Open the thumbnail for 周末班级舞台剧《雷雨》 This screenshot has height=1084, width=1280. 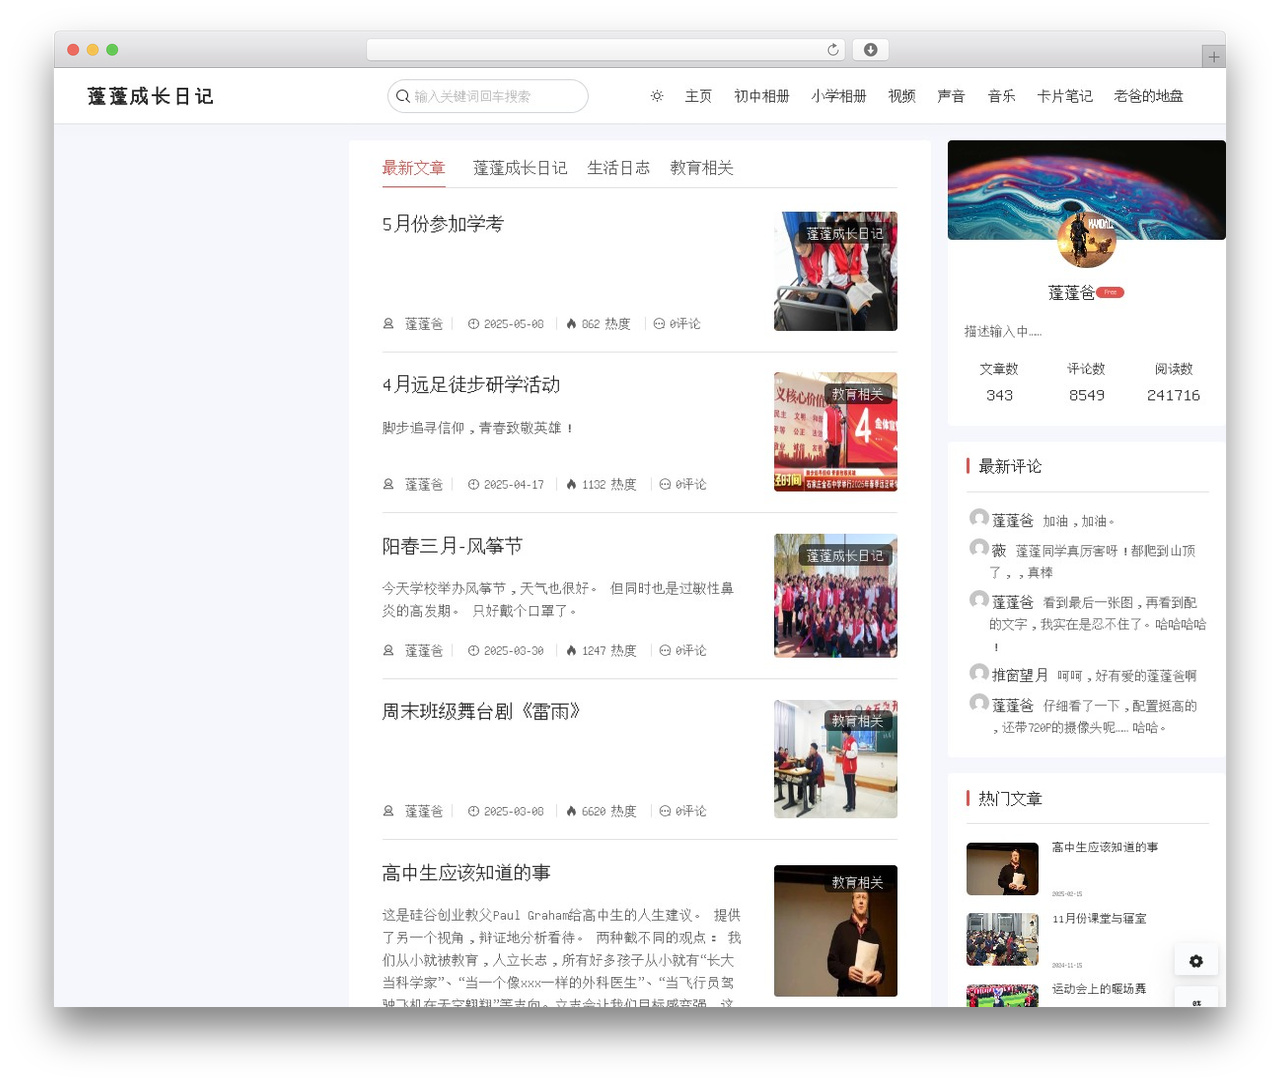[835, 759]
